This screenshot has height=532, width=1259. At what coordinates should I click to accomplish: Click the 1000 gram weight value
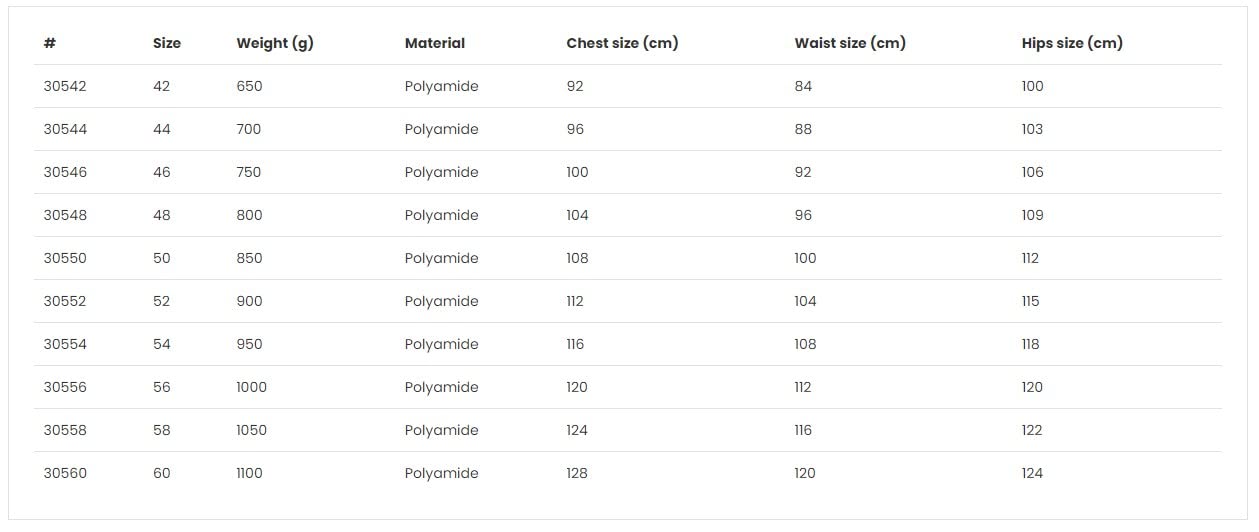coord(251,387)
